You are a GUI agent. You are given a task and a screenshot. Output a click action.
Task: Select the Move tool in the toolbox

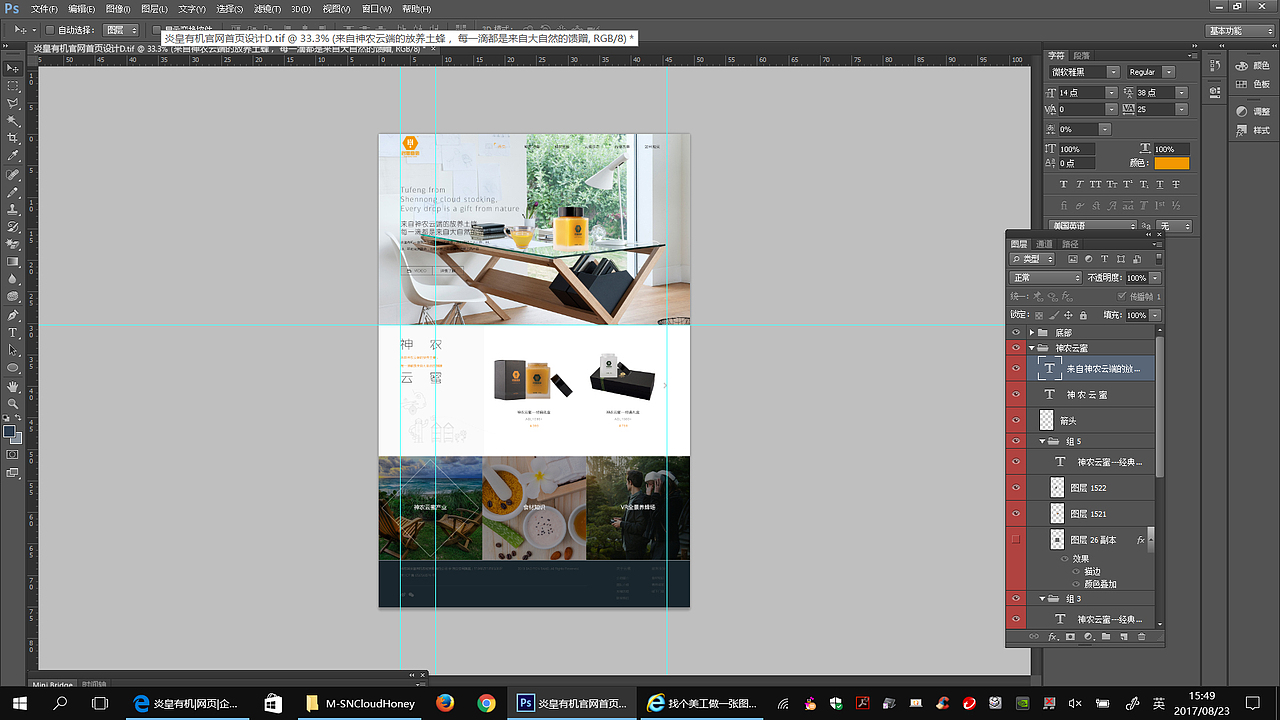(13, 68)
